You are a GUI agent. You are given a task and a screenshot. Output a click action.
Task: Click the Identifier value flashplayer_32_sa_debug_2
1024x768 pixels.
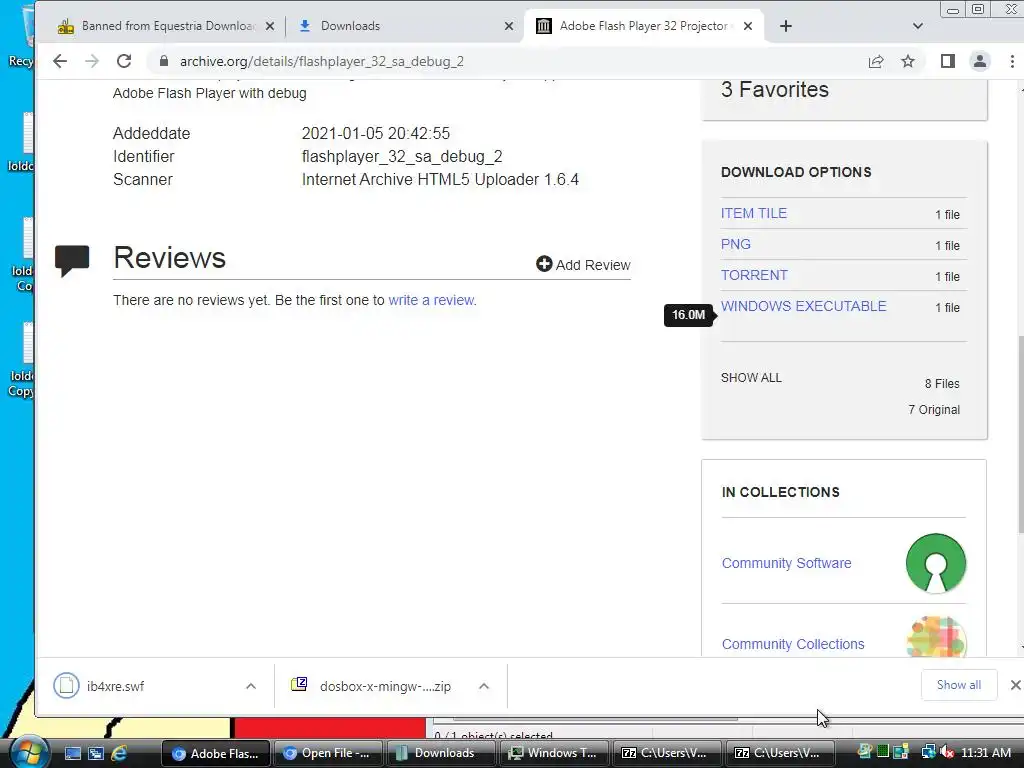[402, 157]
